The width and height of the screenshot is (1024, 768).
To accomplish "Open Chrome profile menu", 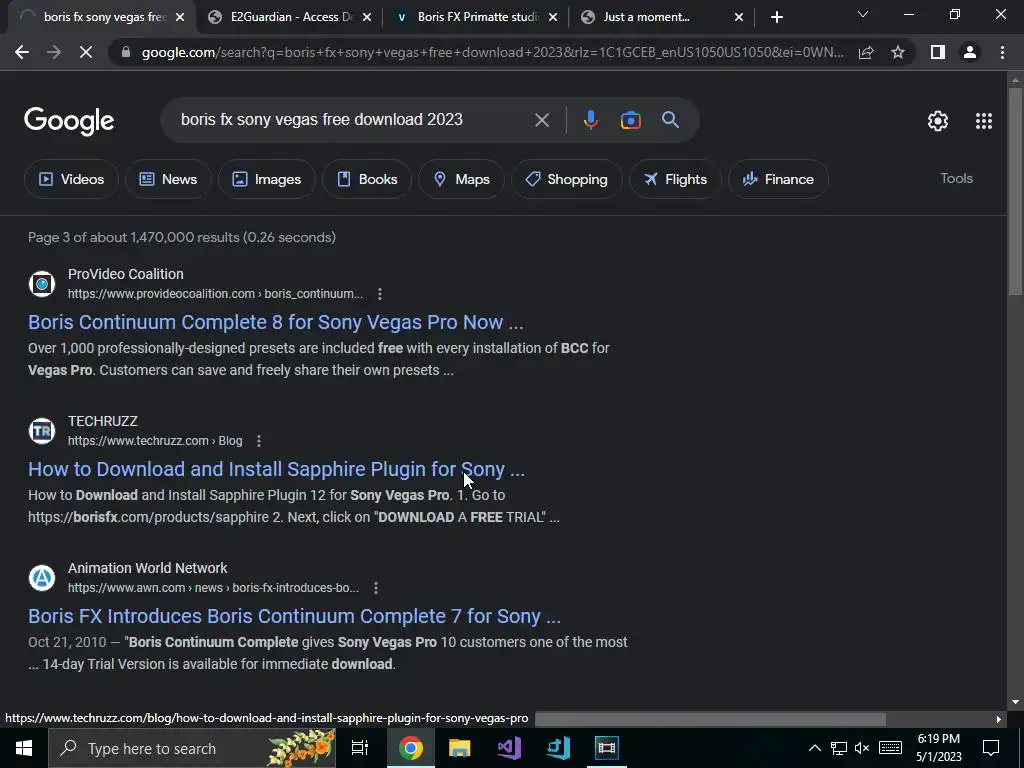I will click(x=970, y=52).
